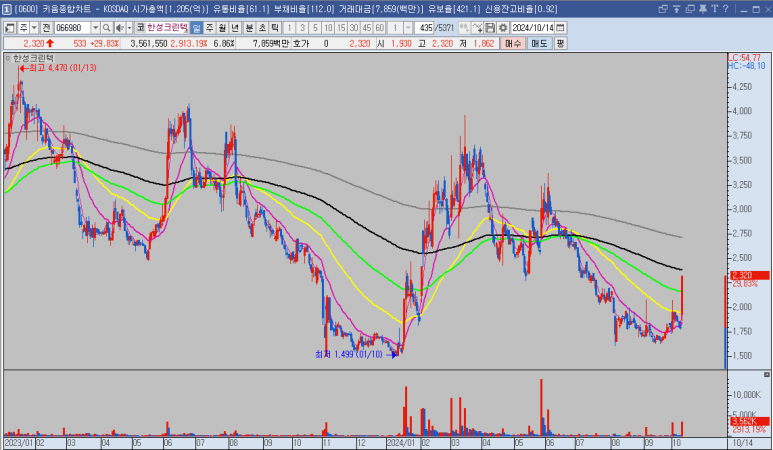This screenshot has width=773, height=450.
Task: Click the title bar duplicate window icon
Action: (x=690, y=9)
